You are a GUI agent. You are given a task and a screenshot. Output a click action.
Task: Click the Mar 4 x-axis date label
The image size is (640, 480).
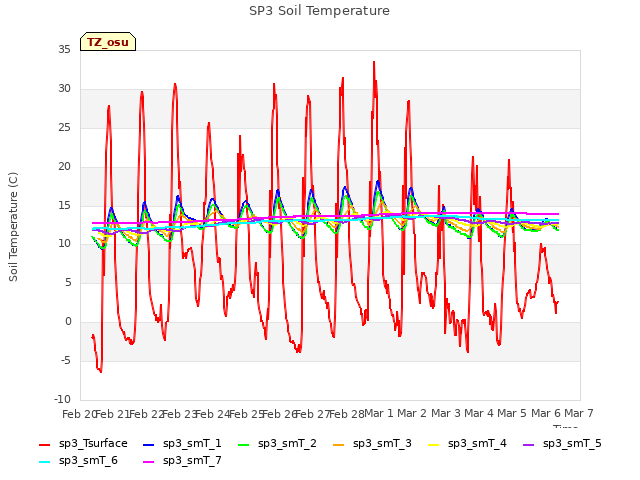coord(479,414)
